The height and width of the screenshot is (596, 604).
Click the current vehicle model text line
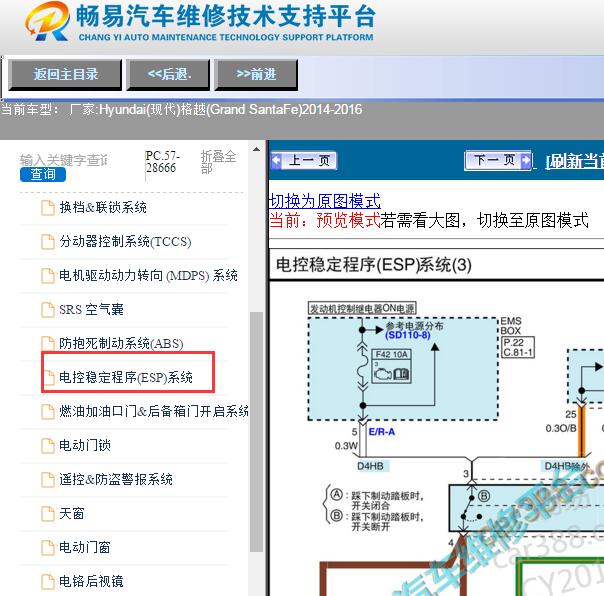[181, 110]
